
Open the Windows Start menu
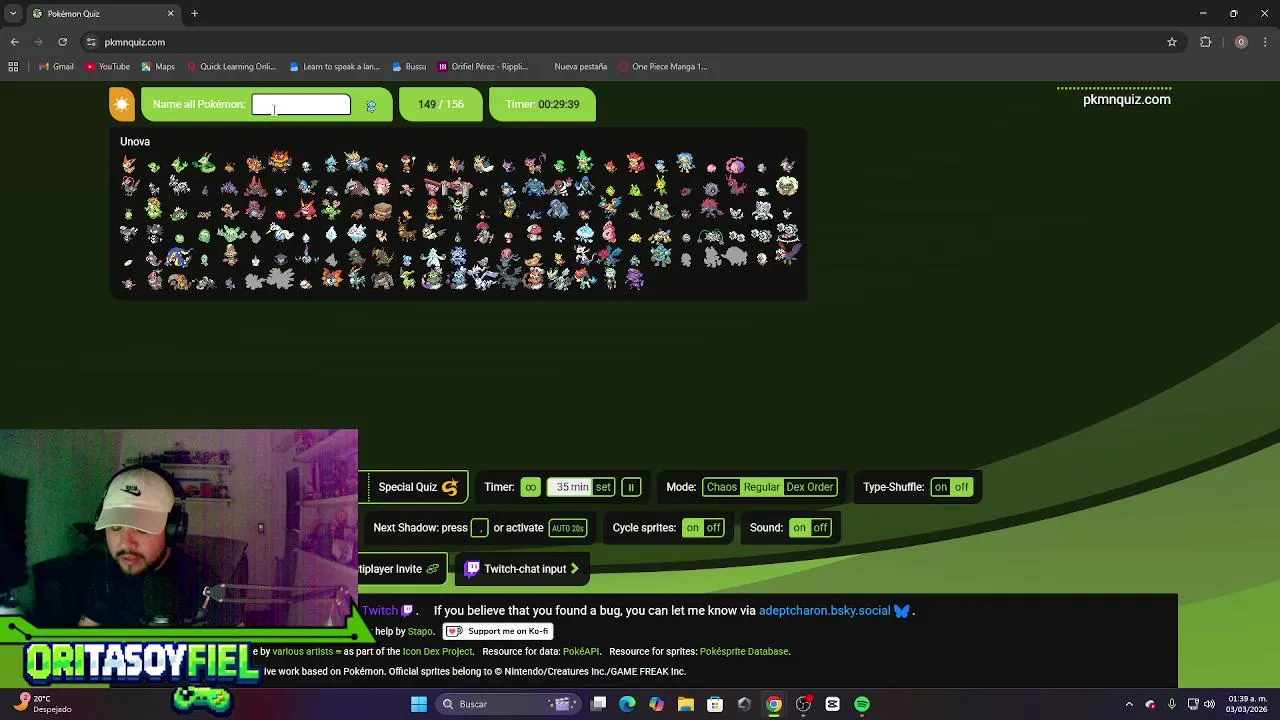(x=419, y=704)
